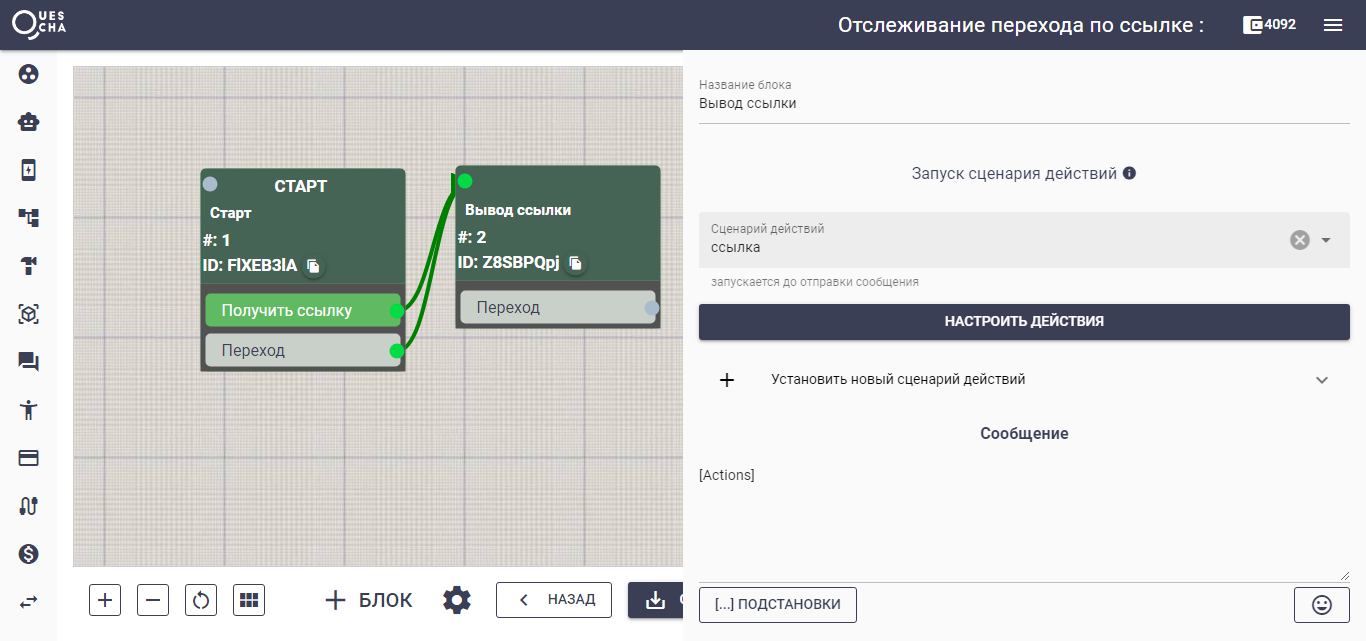1366x641 pixels.
Task: Zoom in on the flow canvas
Action: [104, 599]
